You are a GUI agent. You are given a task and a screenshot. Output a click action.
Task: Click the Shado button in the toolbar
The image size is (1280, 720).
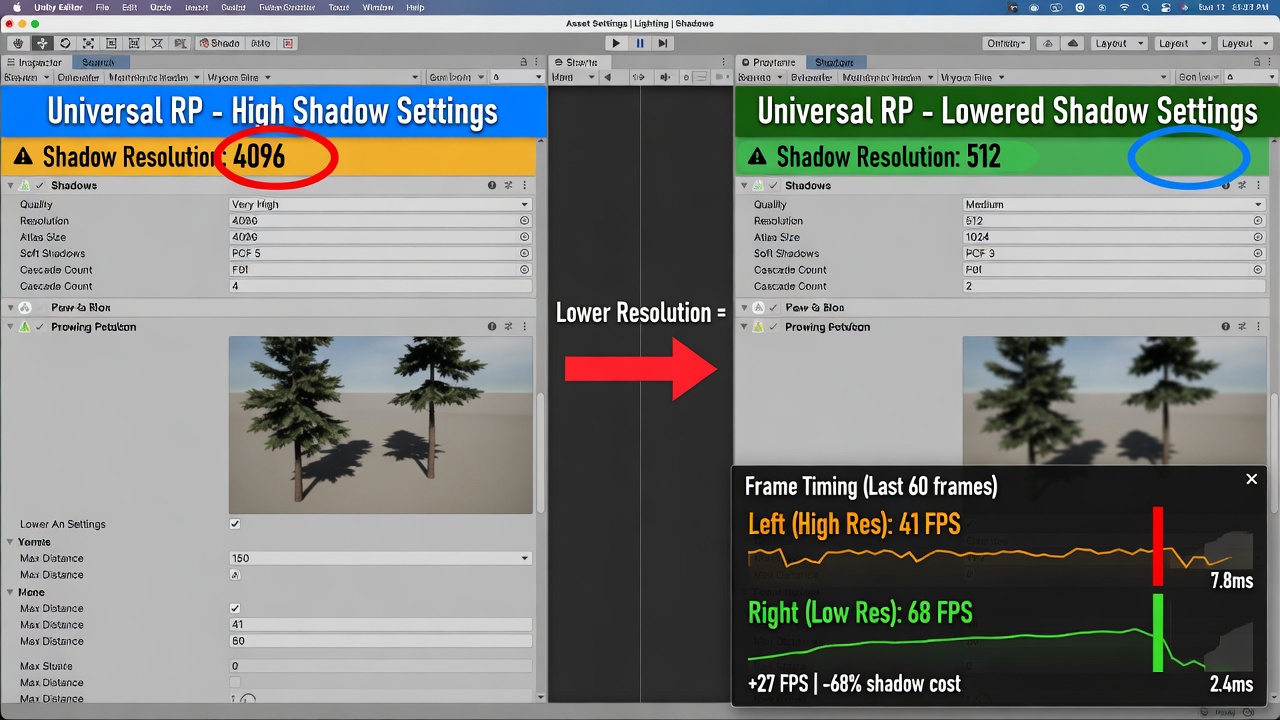(220, 43)
